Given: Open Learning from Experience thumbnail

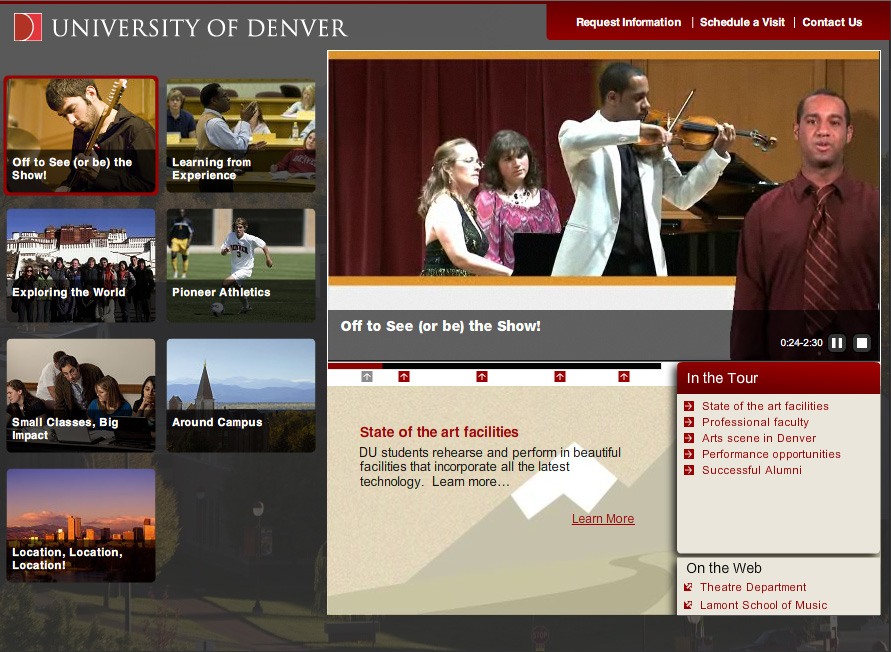Looking at the screenshot, I should (241, 136).
